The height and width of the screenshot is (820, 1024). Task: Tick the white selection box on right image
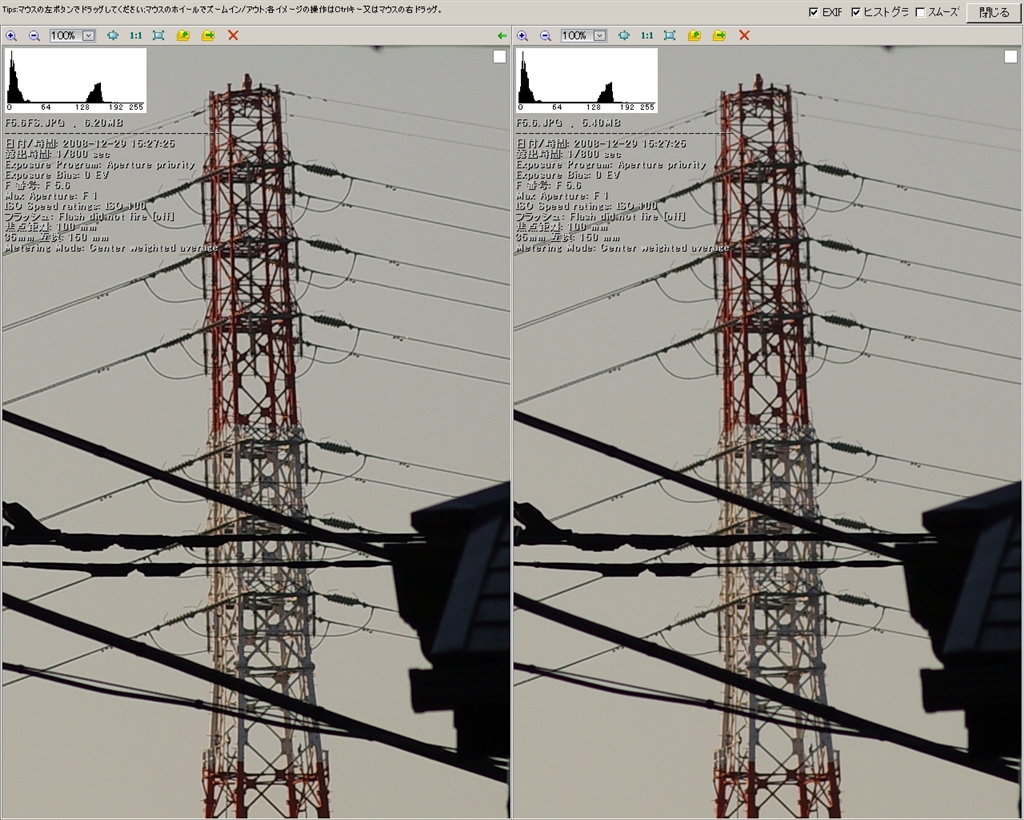pos(1011,57)
